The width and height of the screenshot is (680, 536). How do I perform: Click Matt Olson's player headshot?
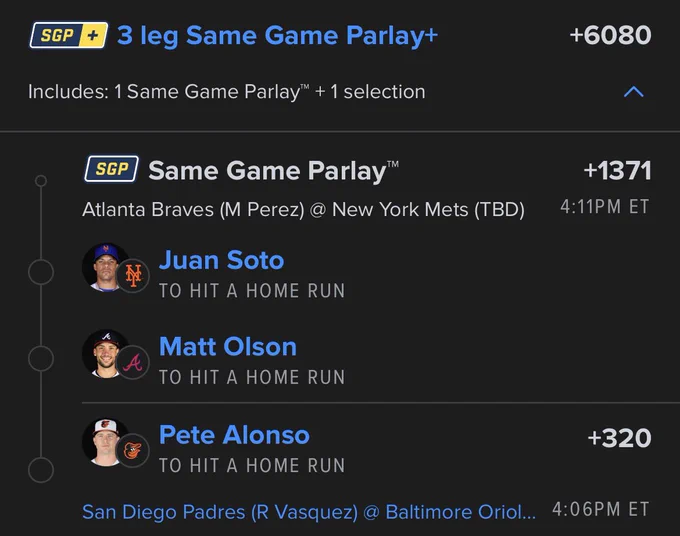105,353
